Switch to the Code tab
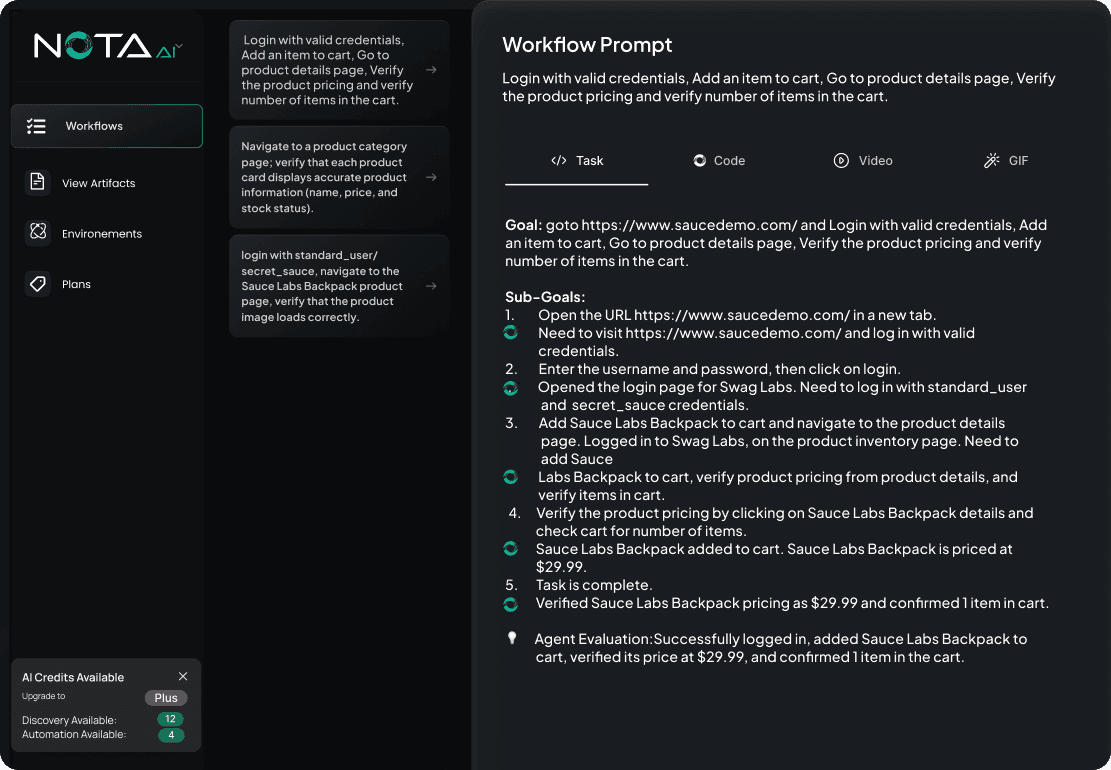Image resolution: width=1111 pixels, height=770 pixels. coord(719,162)
